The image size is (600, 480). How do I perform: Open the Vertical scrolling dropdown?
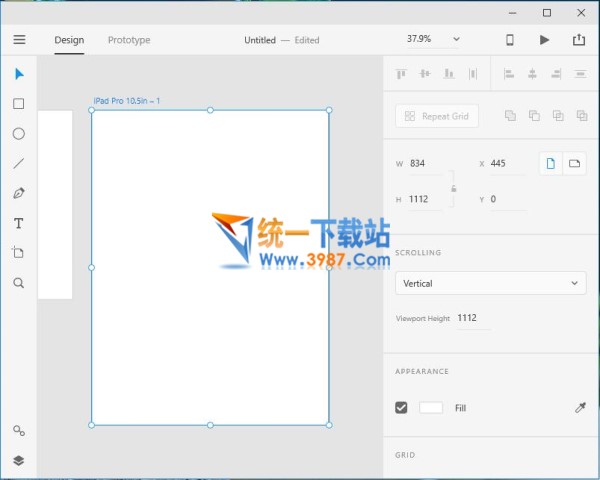tap(490, 283)
